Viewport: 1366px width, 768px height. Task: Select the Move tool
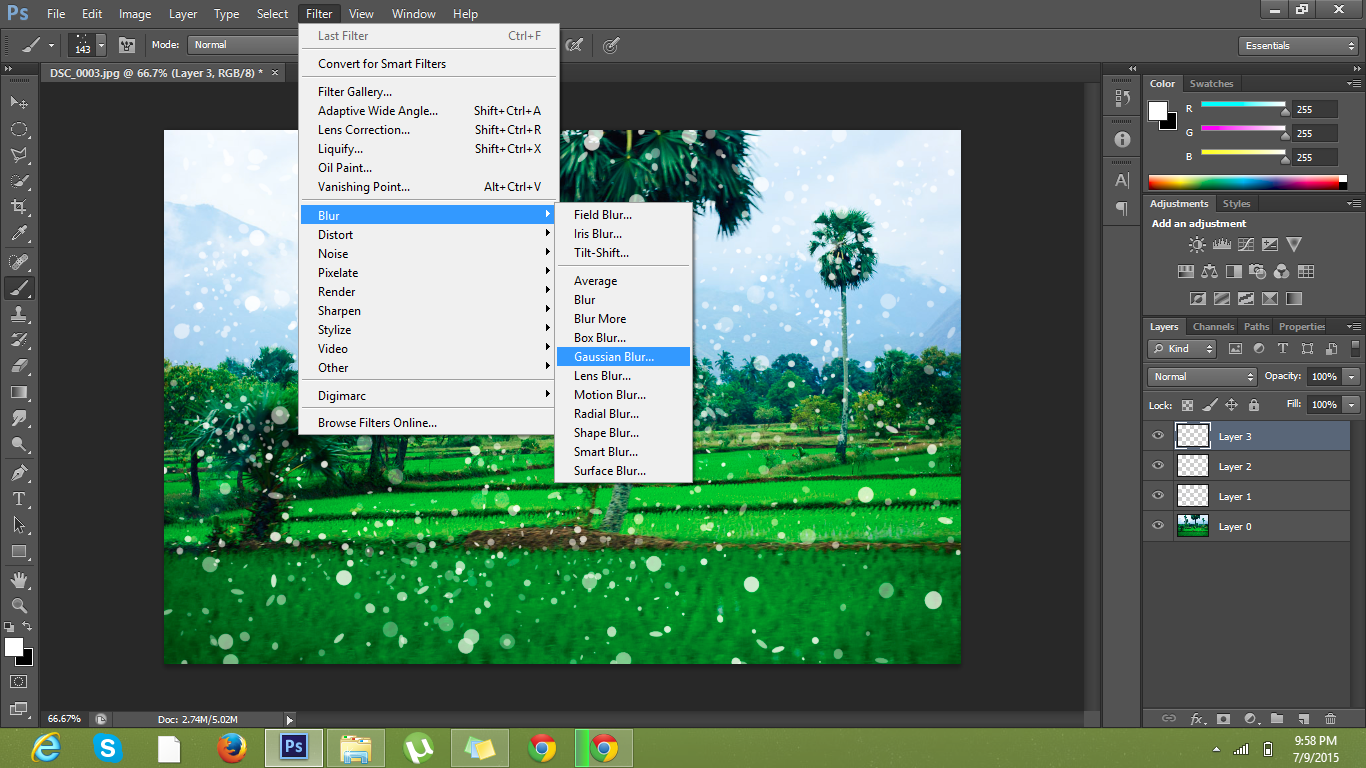coord(18,103)
